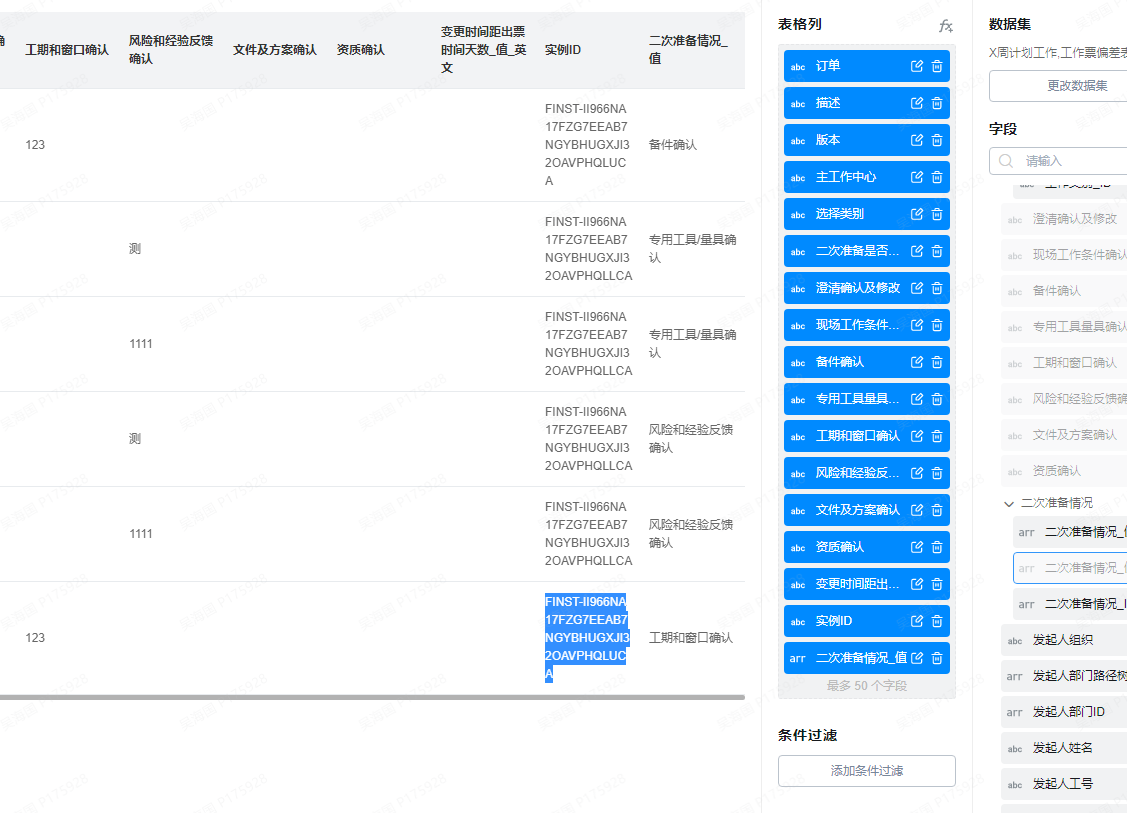The image size is (1127, 813).
Task: Delete the 二次准备情况_值 column field
Action: tap(937, 658)
